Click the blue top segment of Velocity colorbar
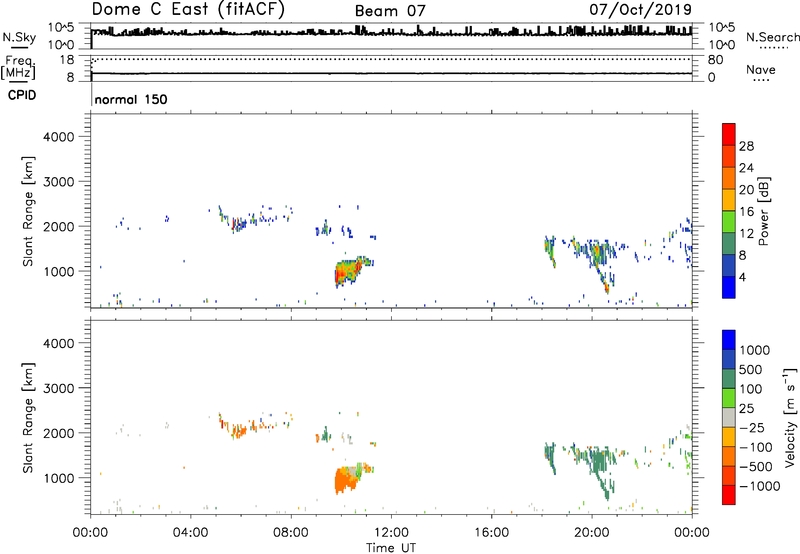The height and width of the screenshot is (554, 800). click(729, 340)
